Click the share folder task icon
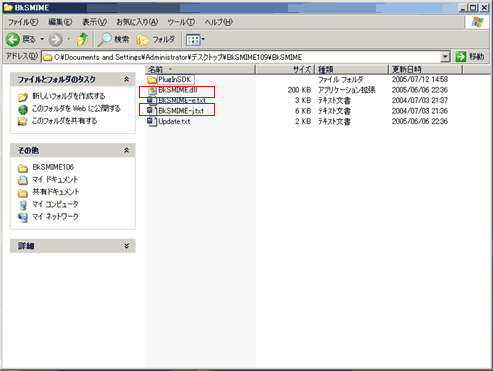Viewport: 493px width, 371px height. coord(23,121)
